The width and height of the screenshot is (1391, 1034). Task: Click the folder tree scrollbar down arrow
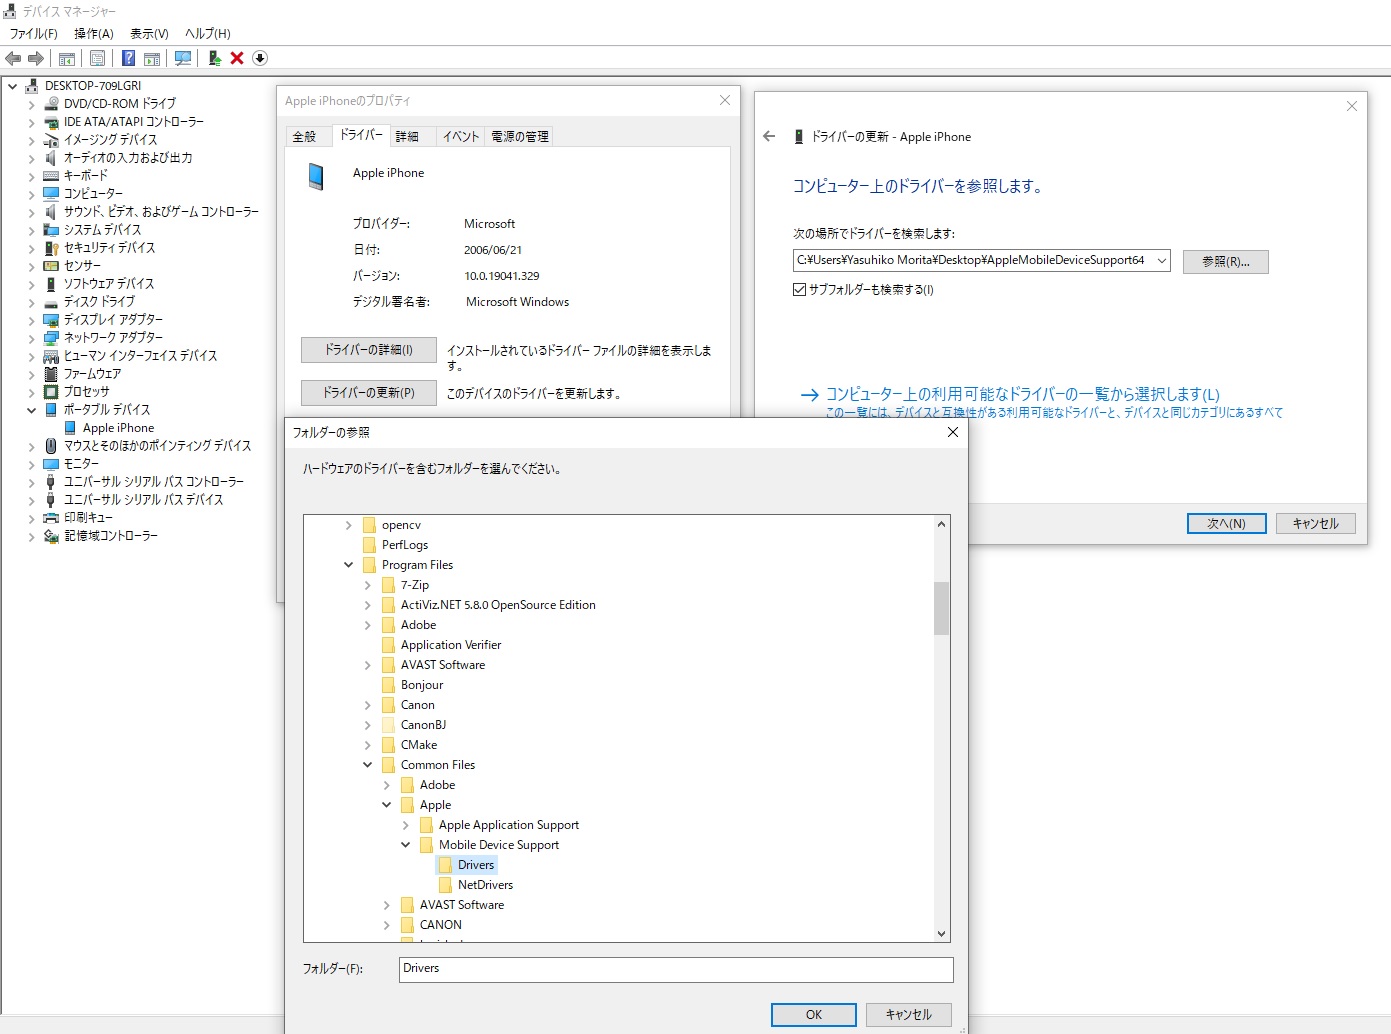pyautogui.click(x=941, y=934)
